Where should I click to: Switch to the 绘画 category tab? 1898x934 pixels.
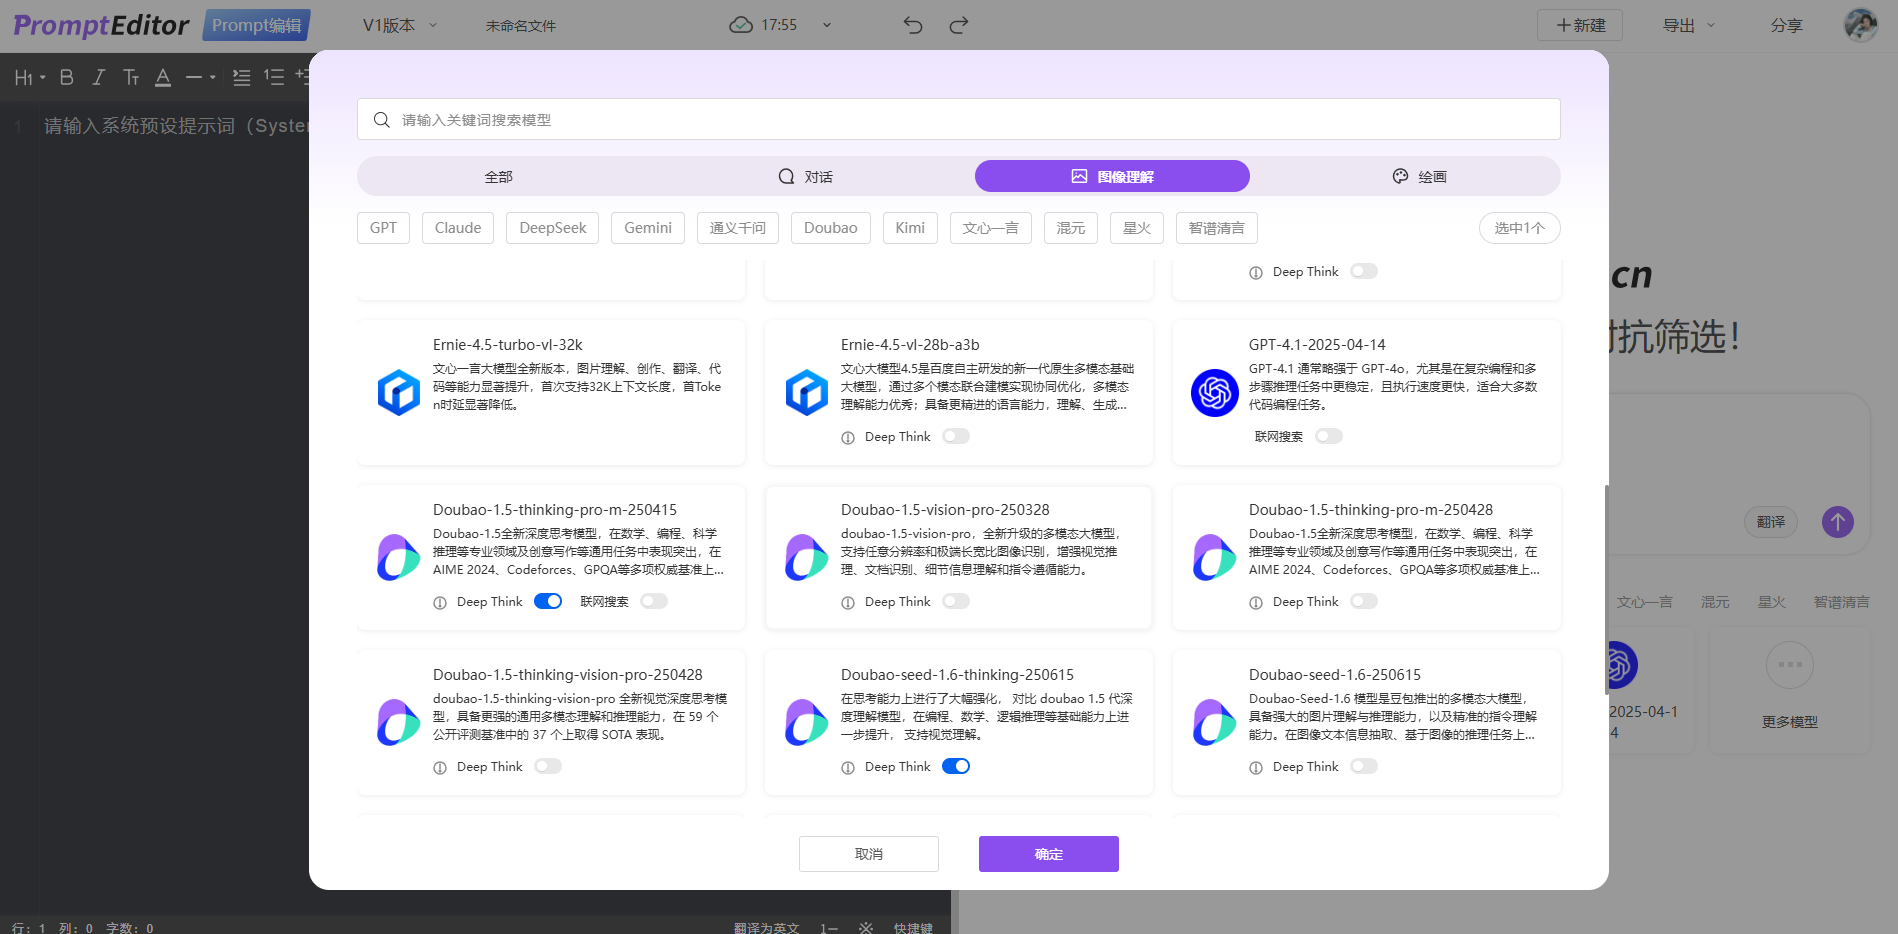[x=1419, y=176]
